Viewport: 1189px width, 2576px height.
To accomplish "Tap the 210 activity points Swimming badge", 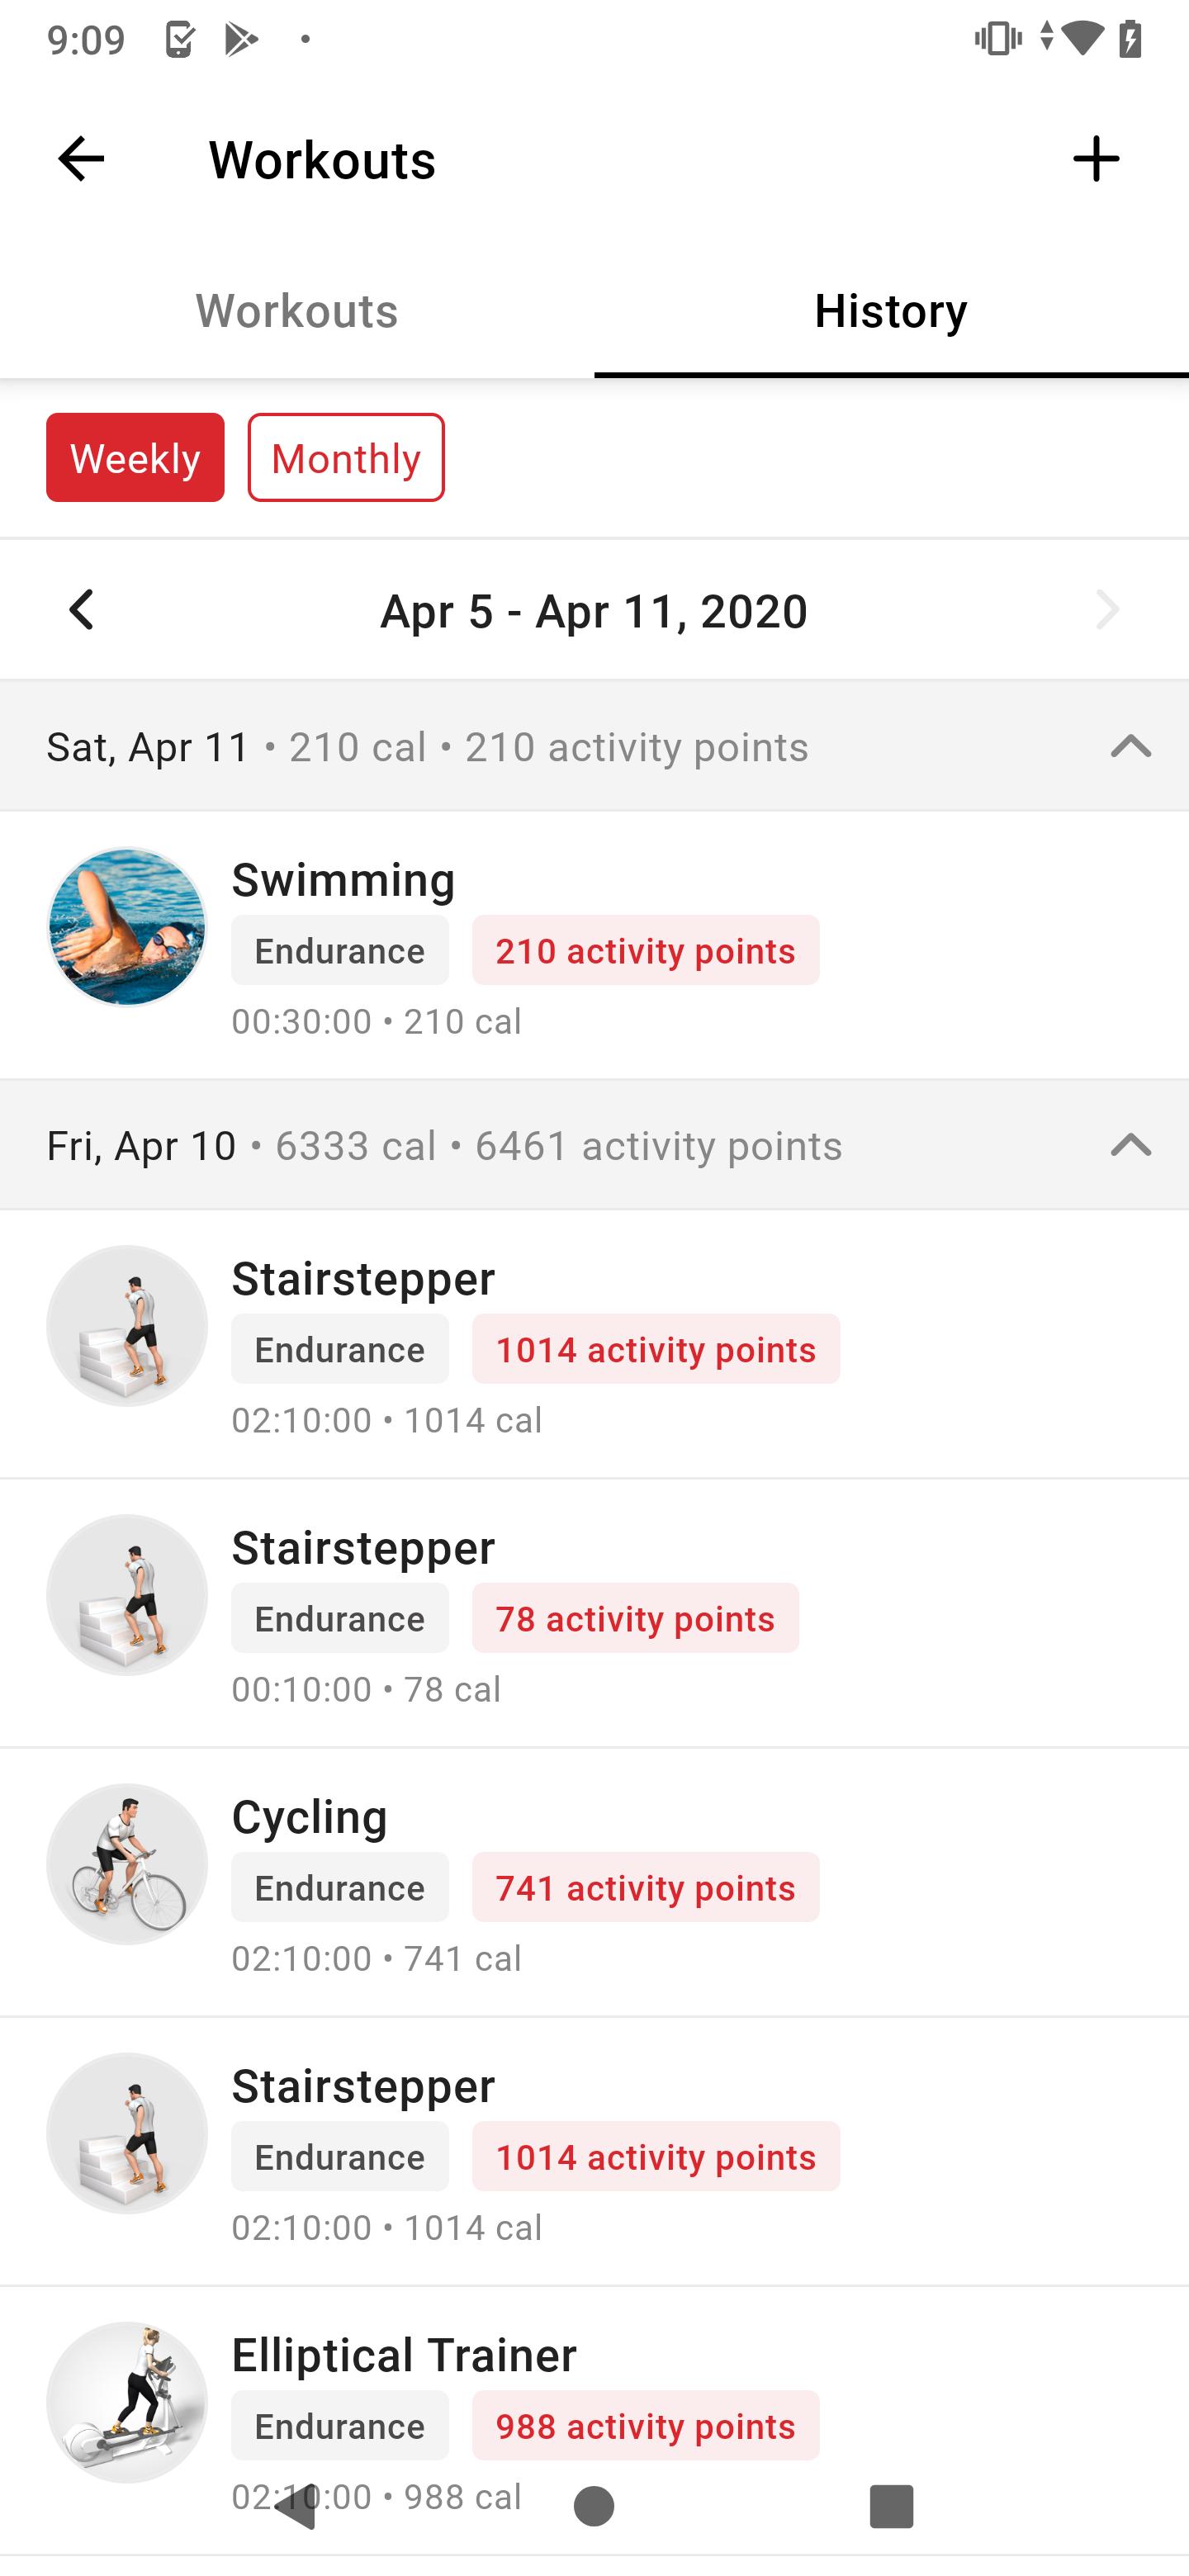I will click(x=646, y=950).
